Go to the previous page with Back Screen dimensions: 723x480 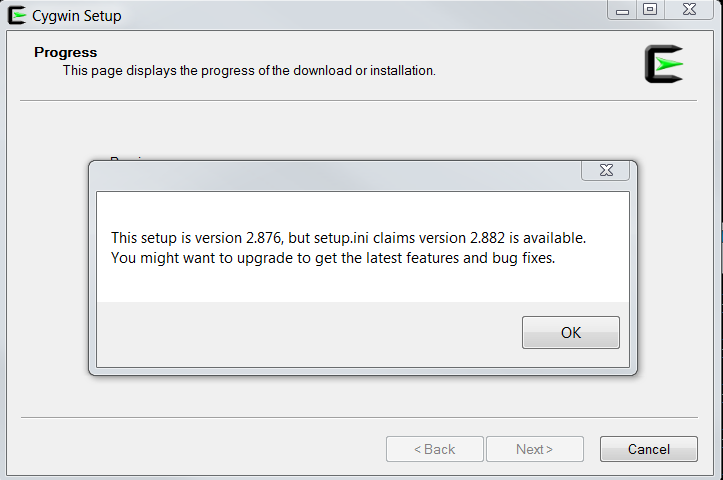[434, 449]
